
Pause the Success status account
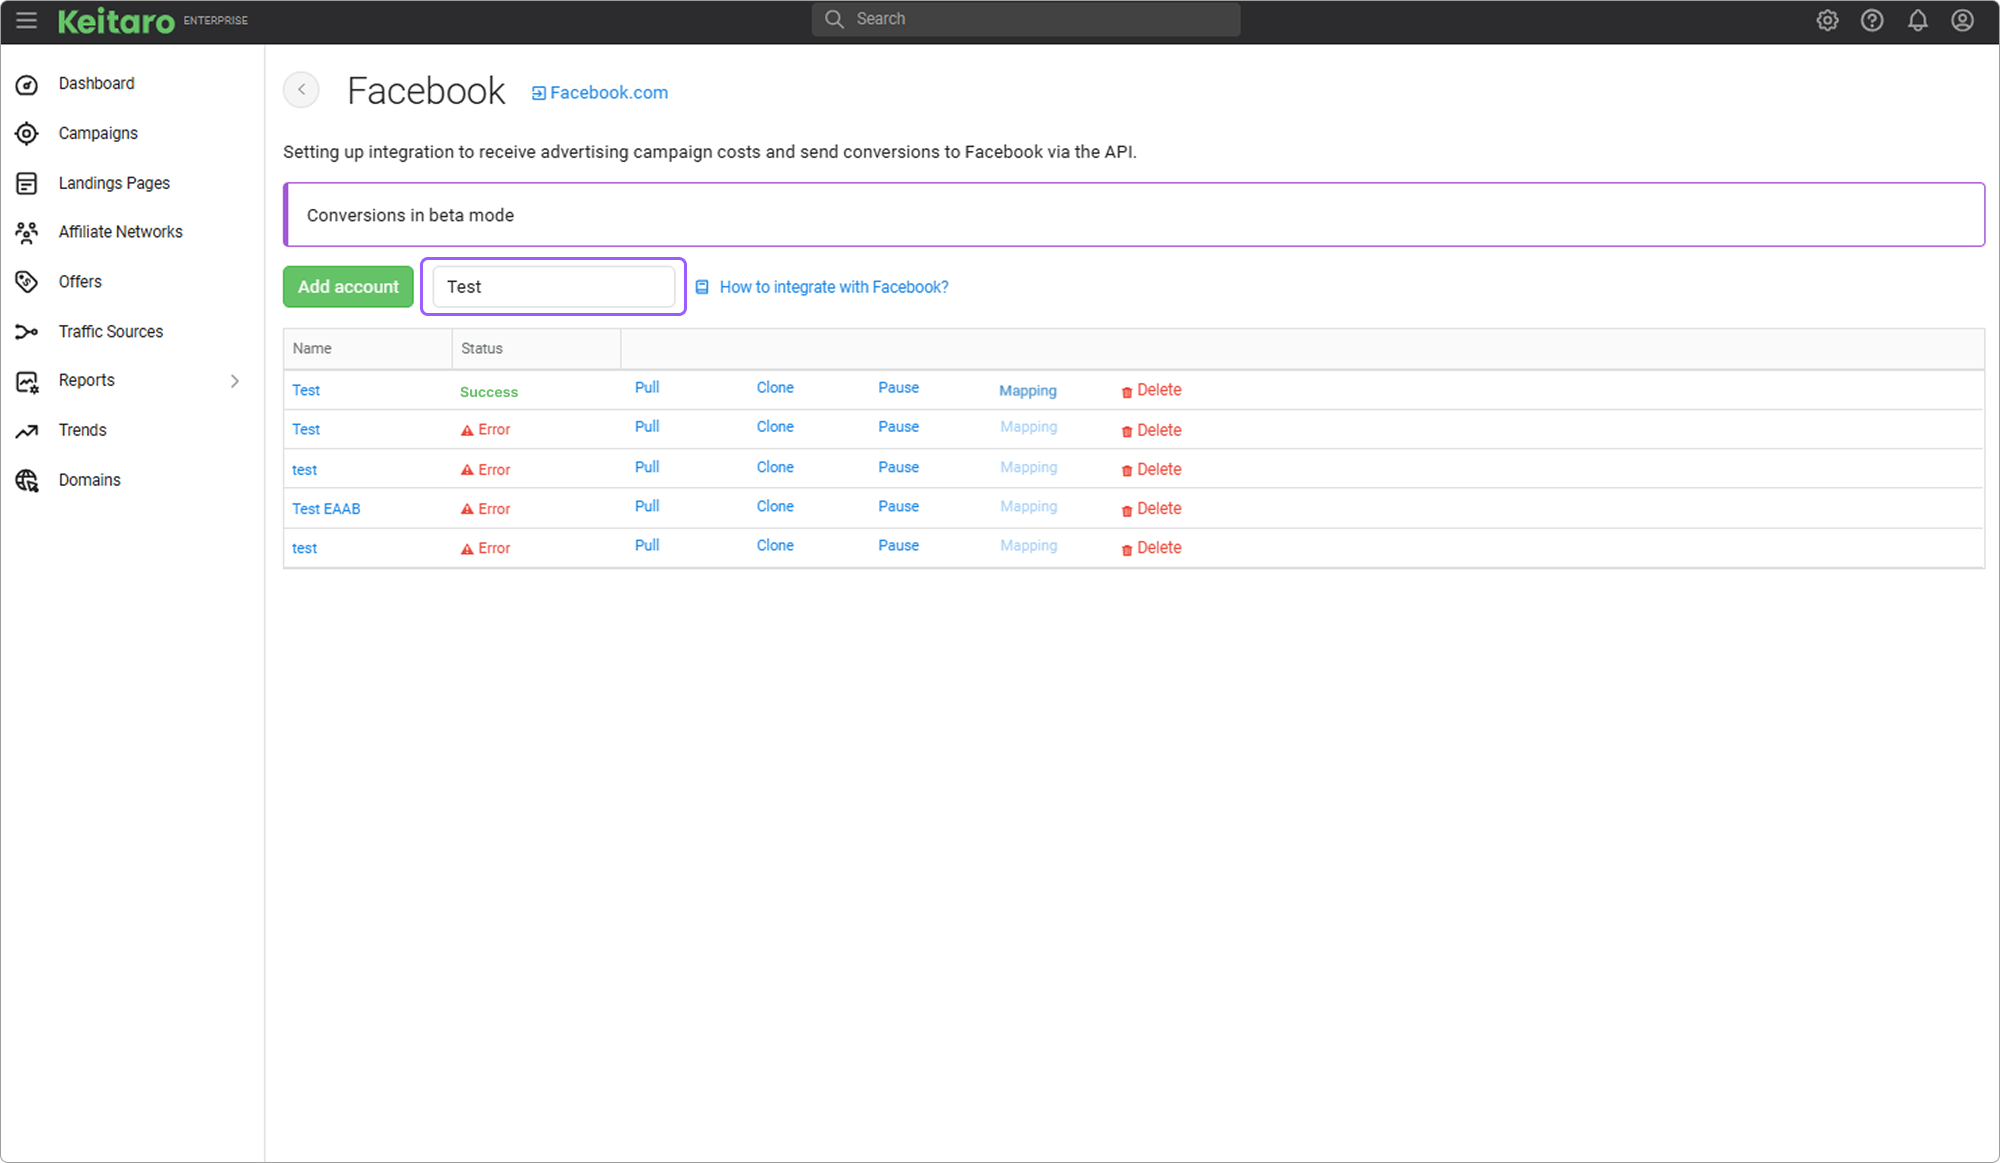click(x=898, y=387)
